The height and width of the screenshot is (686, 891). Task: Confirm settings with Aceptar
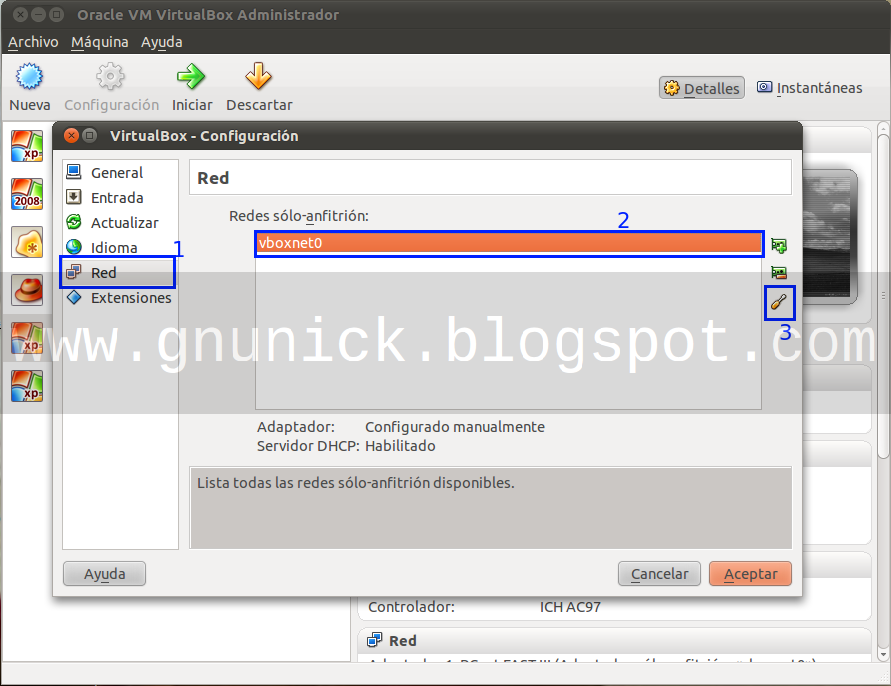(750, 573)
